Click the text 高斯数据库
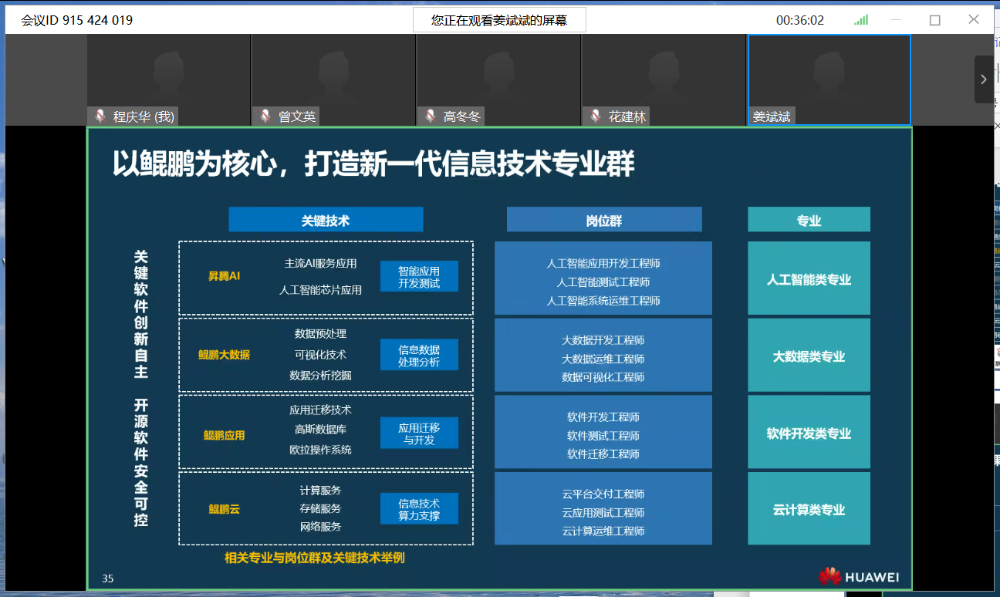 tap(320, 429)
